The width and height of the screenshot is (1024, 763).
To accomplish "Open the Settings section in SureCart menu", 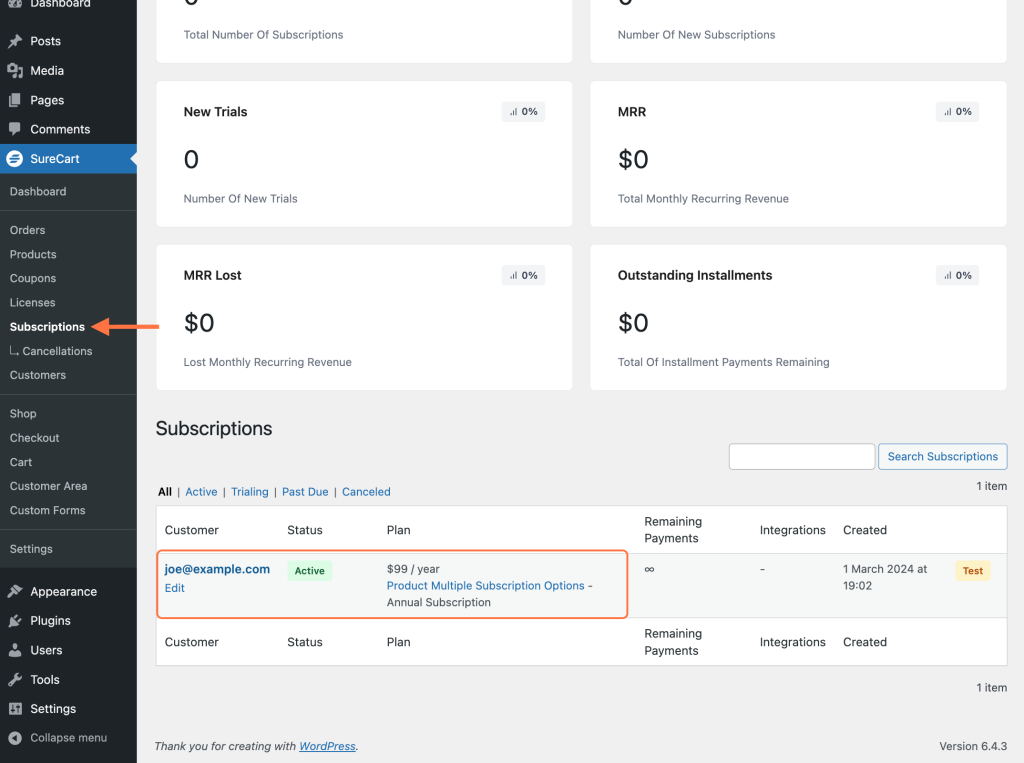I will click(x=31, y=548).
